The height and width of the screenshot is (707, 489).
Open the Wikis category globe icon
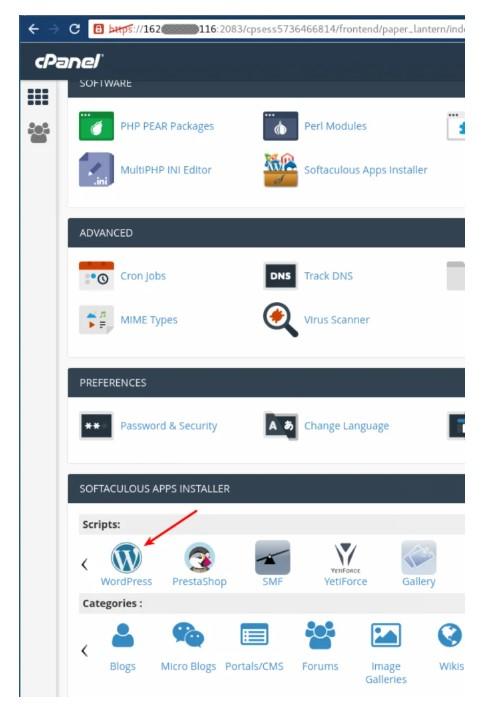coord(450,635)
